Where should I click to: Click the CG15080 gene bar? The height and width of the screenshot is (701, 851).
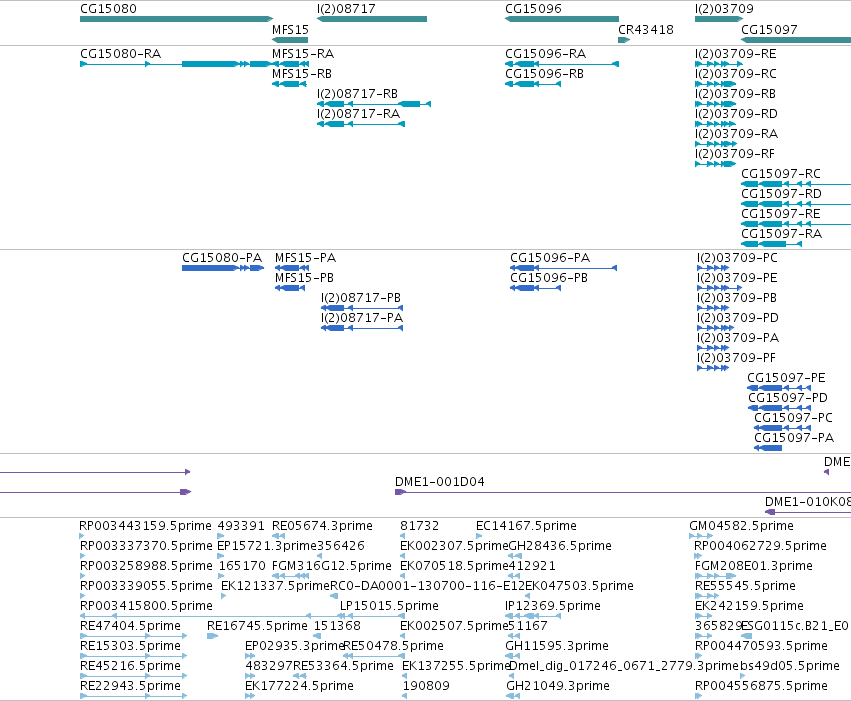tap(176, 19)
